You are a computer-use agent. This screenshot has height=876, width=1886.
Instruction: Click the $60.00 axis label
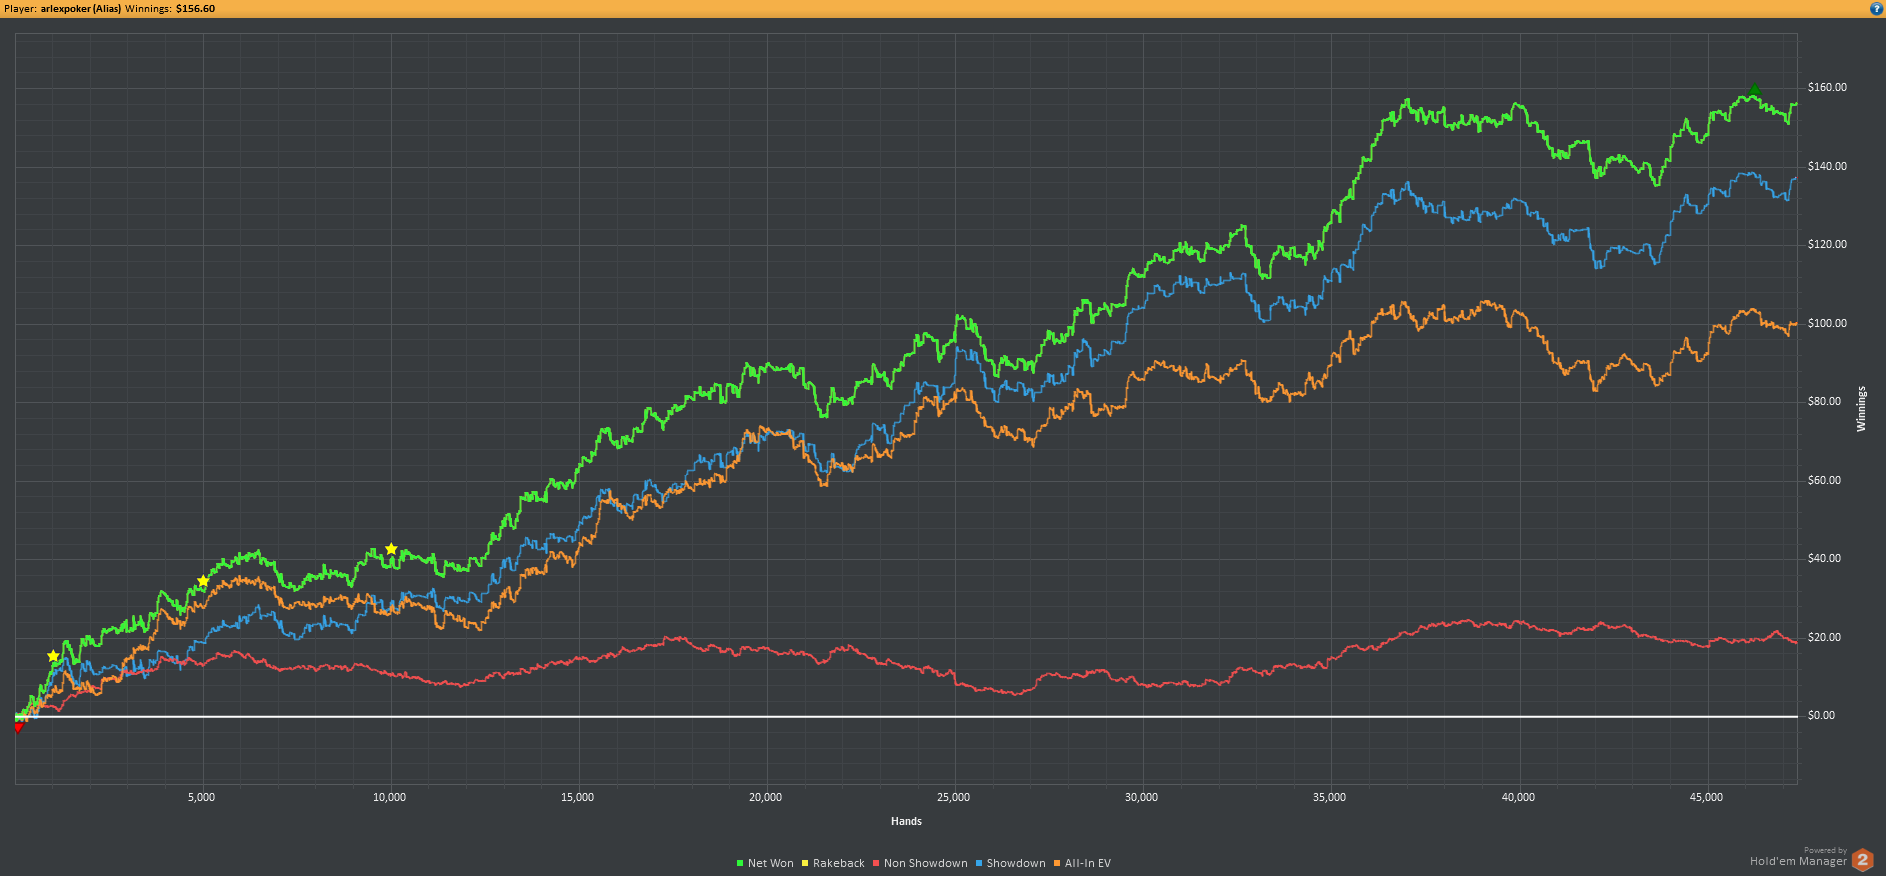[1824, 480]
